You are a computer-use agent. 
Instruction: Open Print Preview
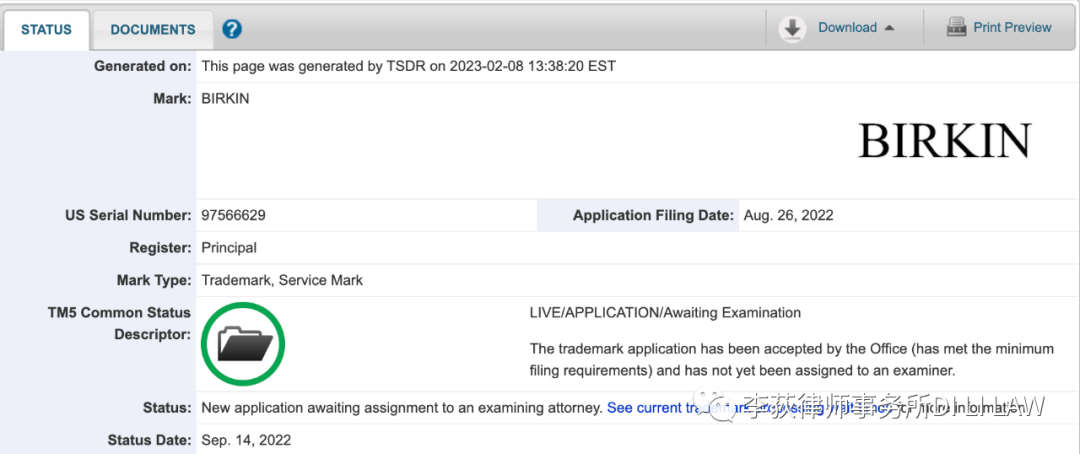click(1012, 28)
